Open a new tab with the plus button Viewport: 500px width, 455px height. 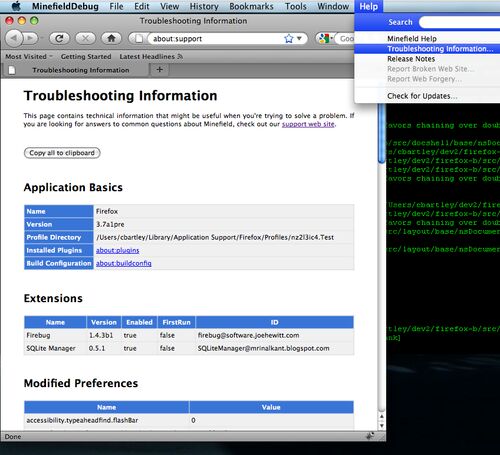[159, 69]
